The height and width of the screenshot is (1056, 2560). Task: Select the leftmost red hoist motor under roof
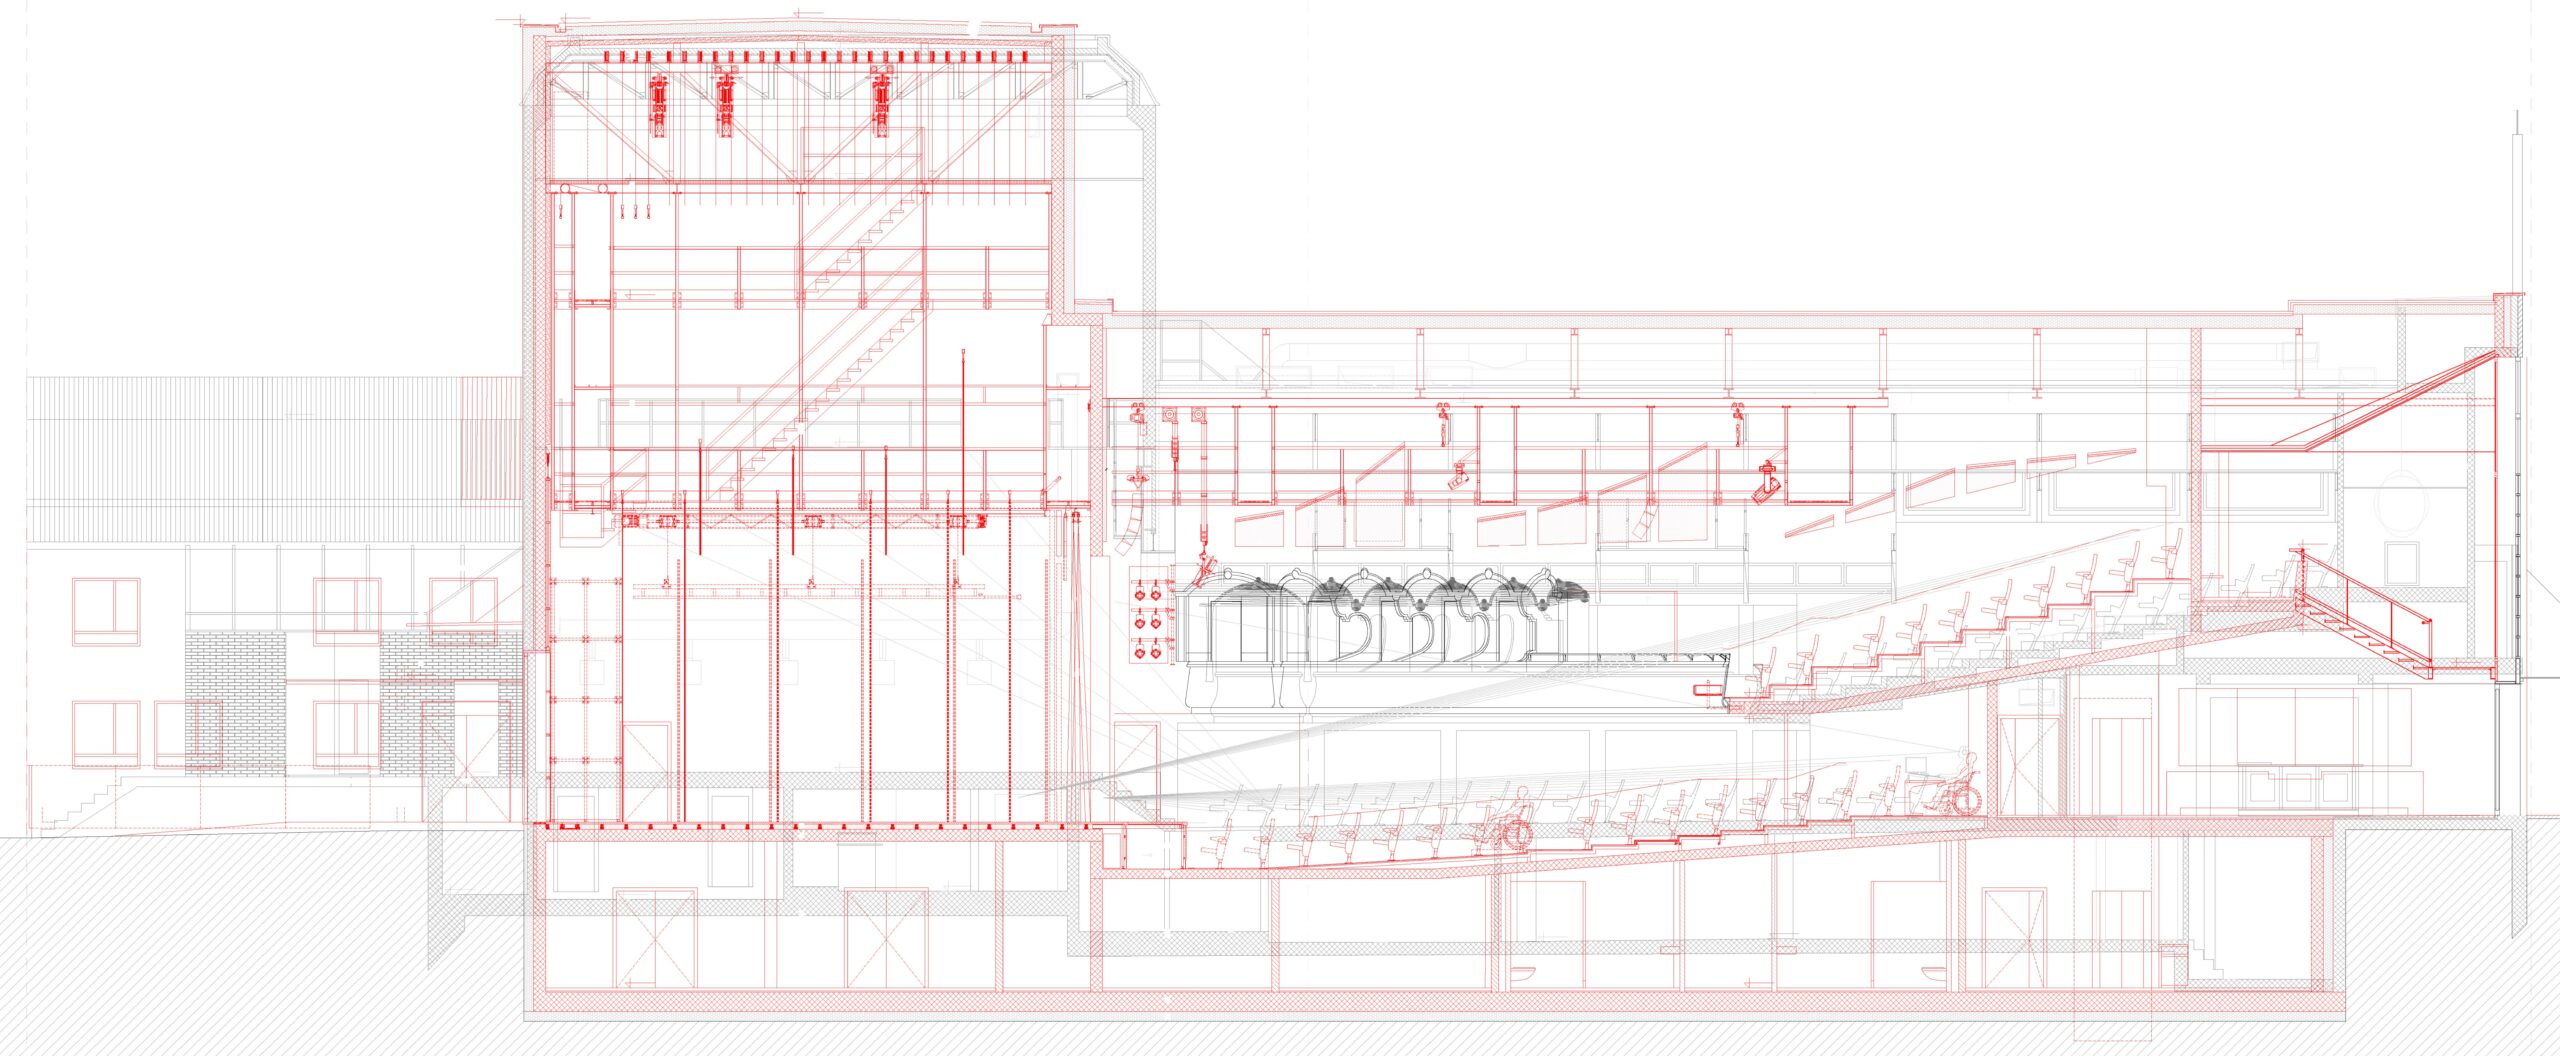658,103
